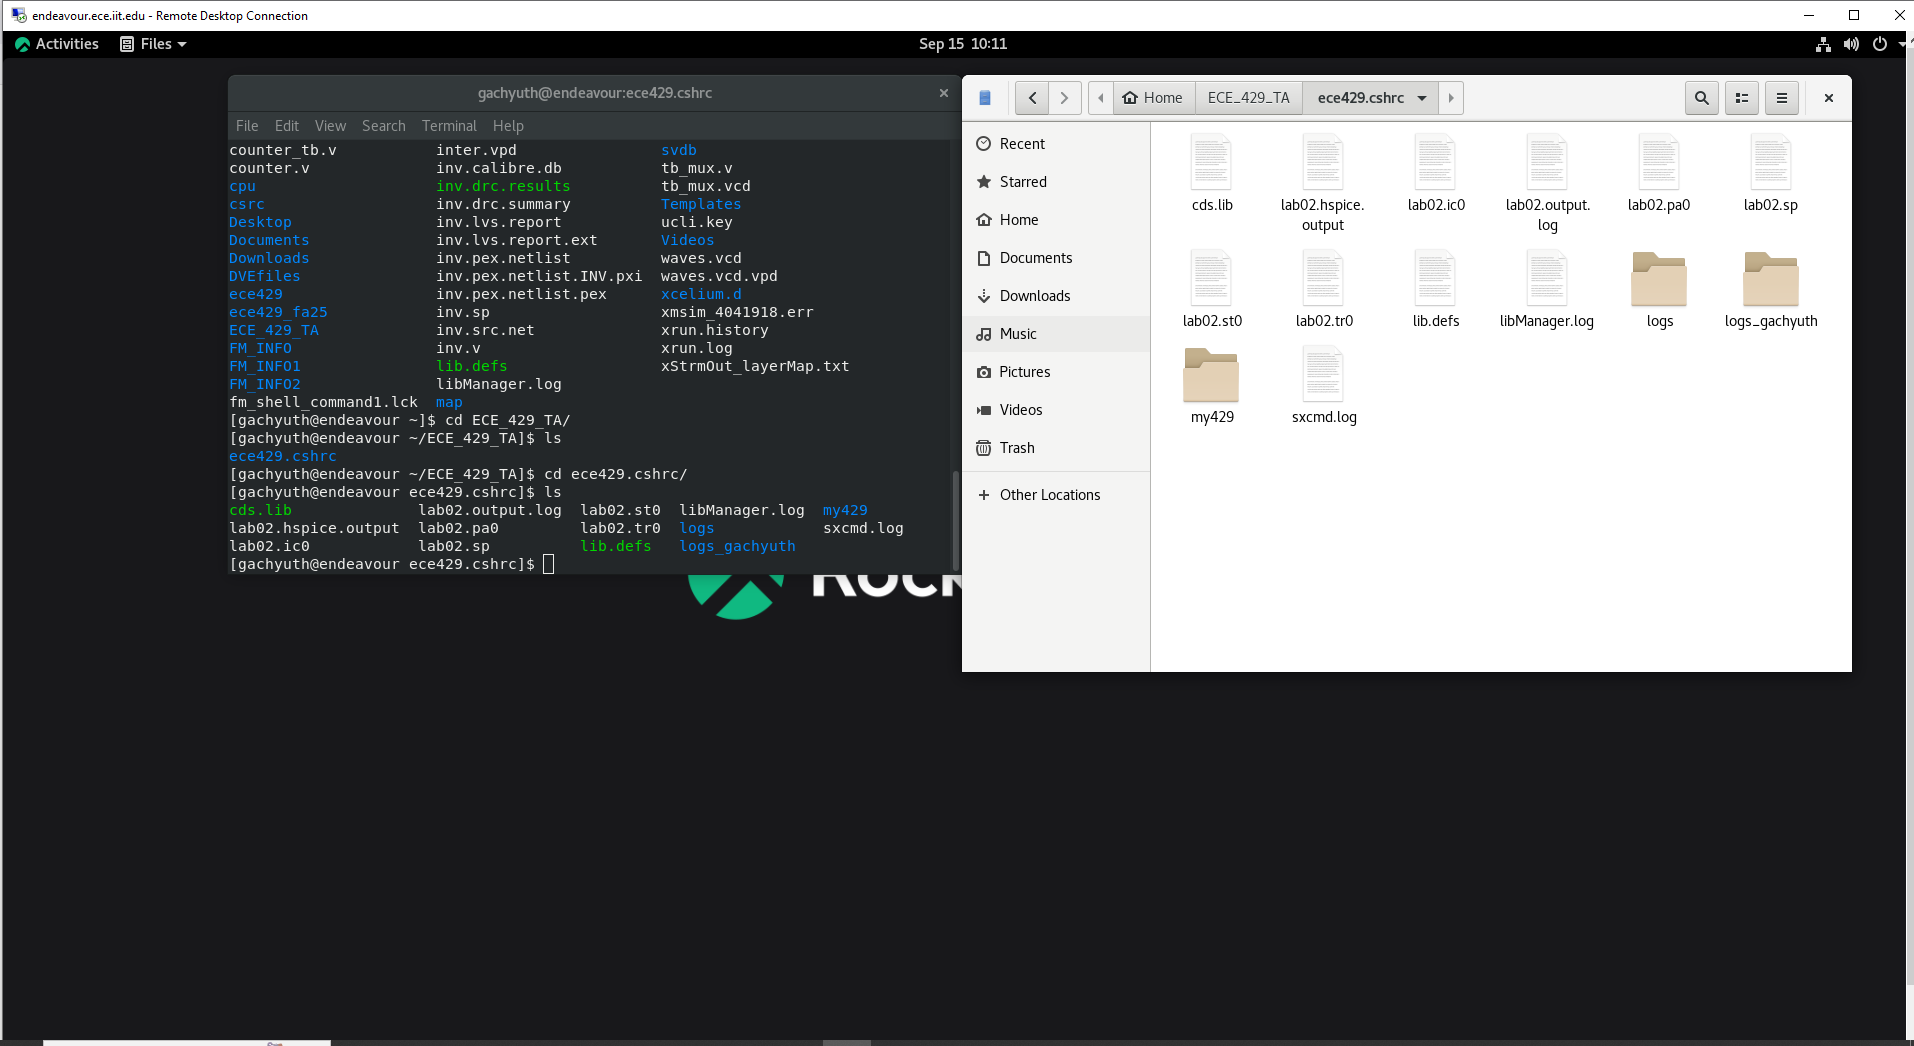Viewport: 1914px width, 1046px height.
Task: Select the lib.defs file
Action: click(x=1435, y=278)
